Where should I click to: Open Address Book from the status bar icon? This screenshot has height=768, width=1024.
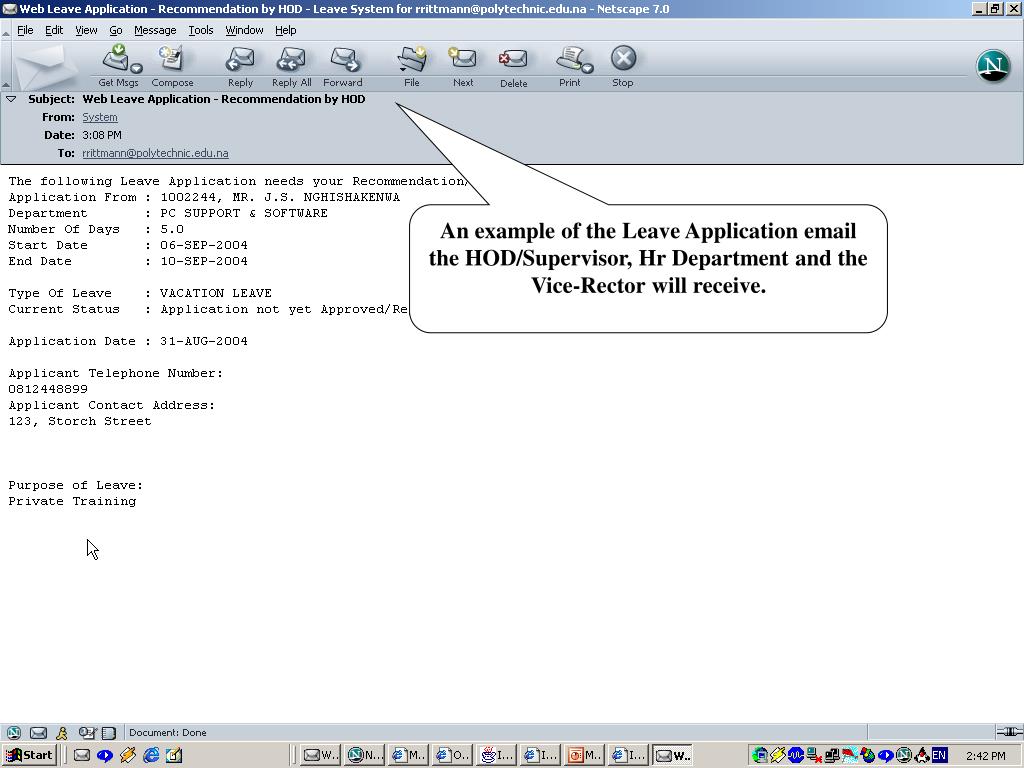108,733
